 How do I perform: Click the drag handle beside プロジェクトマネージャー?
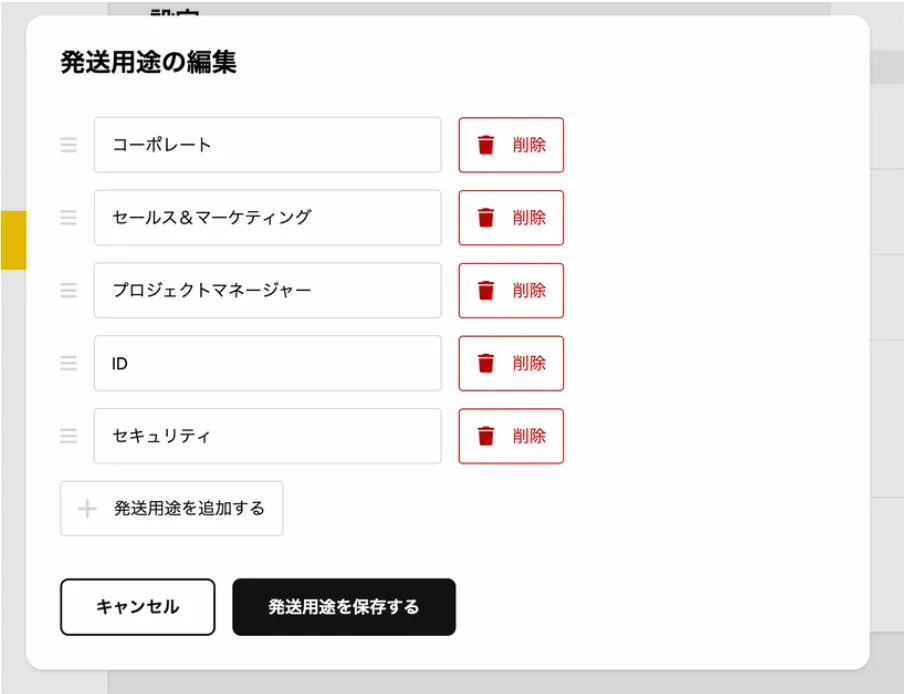68,291
